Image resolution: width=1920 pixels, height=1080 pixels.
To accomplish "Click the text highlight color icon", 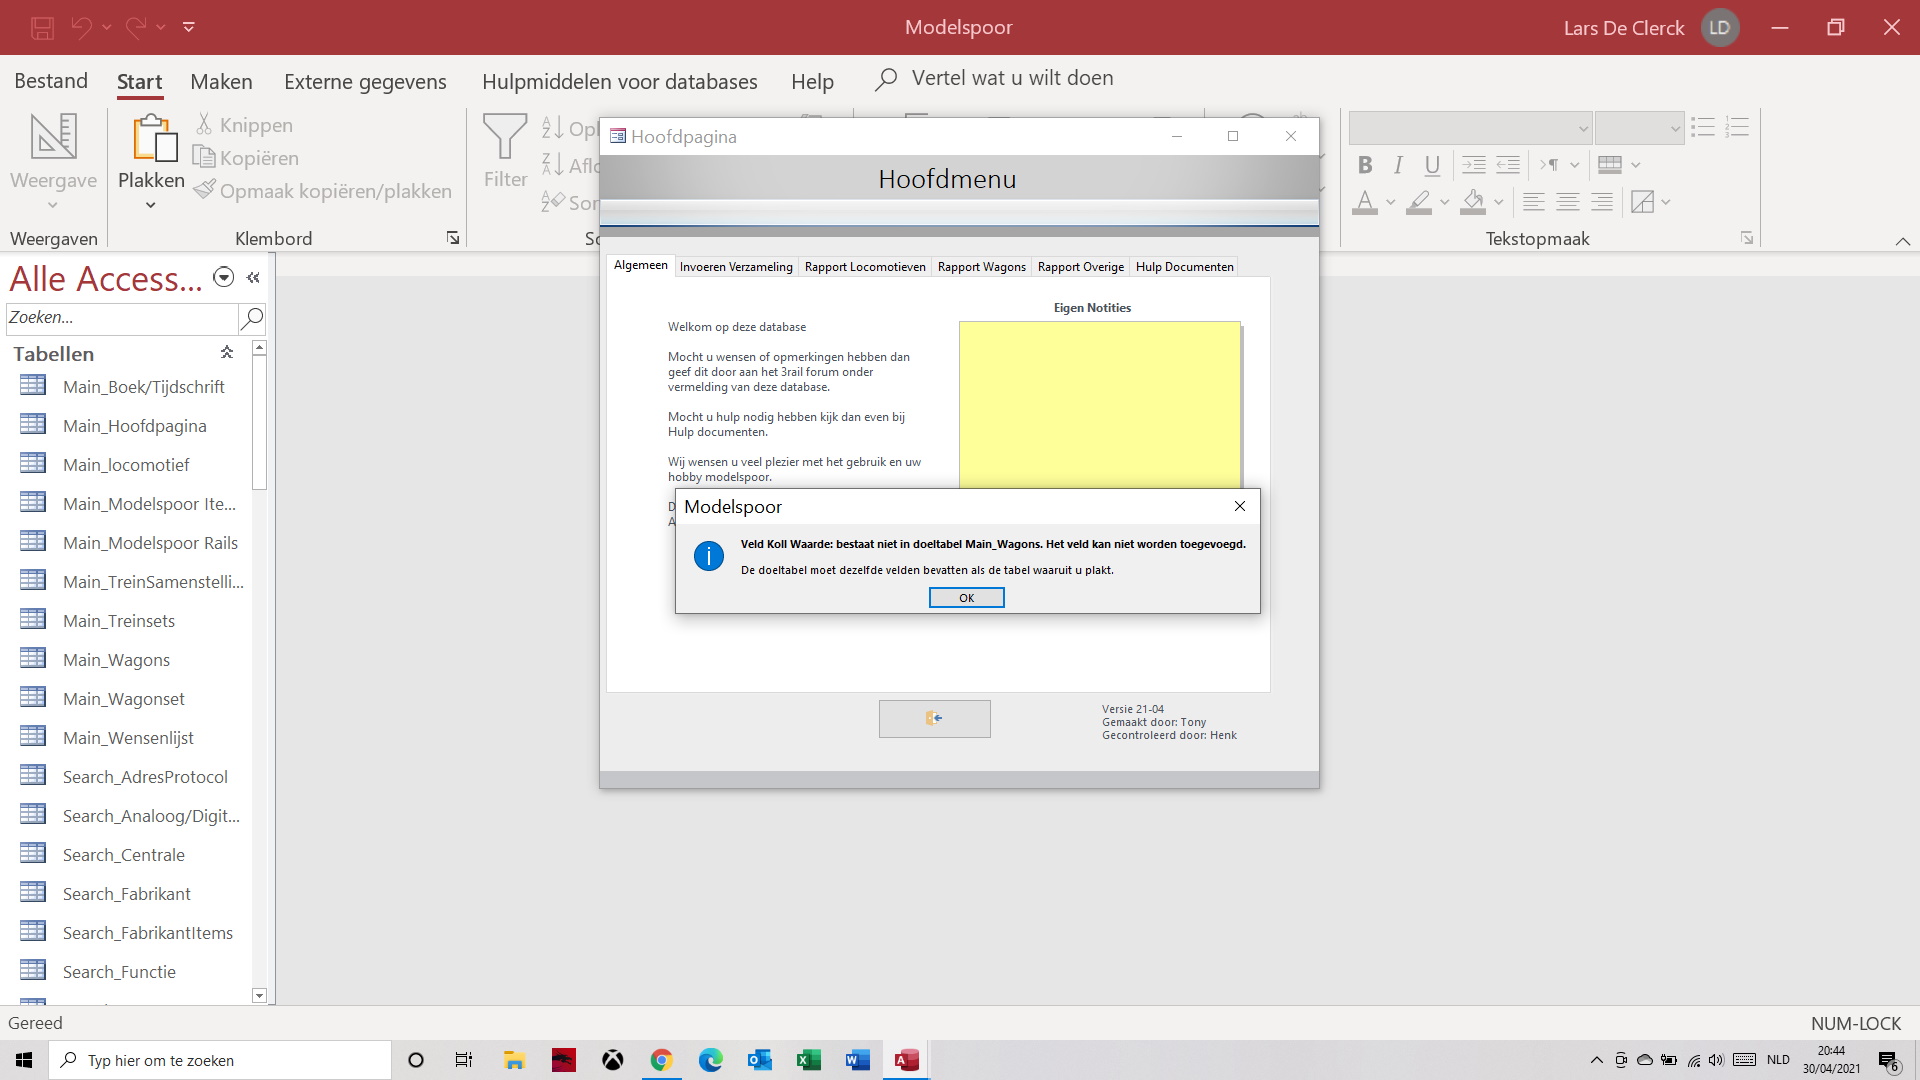I will (1418, 202).
